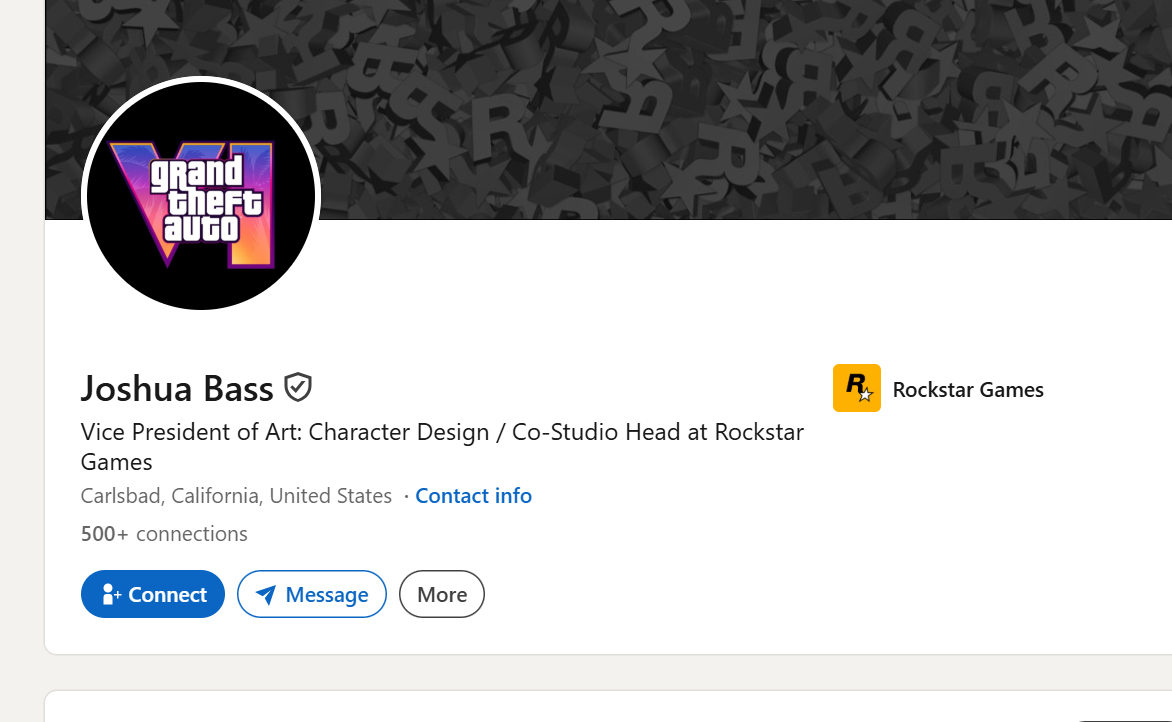Open the Grand Theft Auto VI profile photo

coord(201,196)
